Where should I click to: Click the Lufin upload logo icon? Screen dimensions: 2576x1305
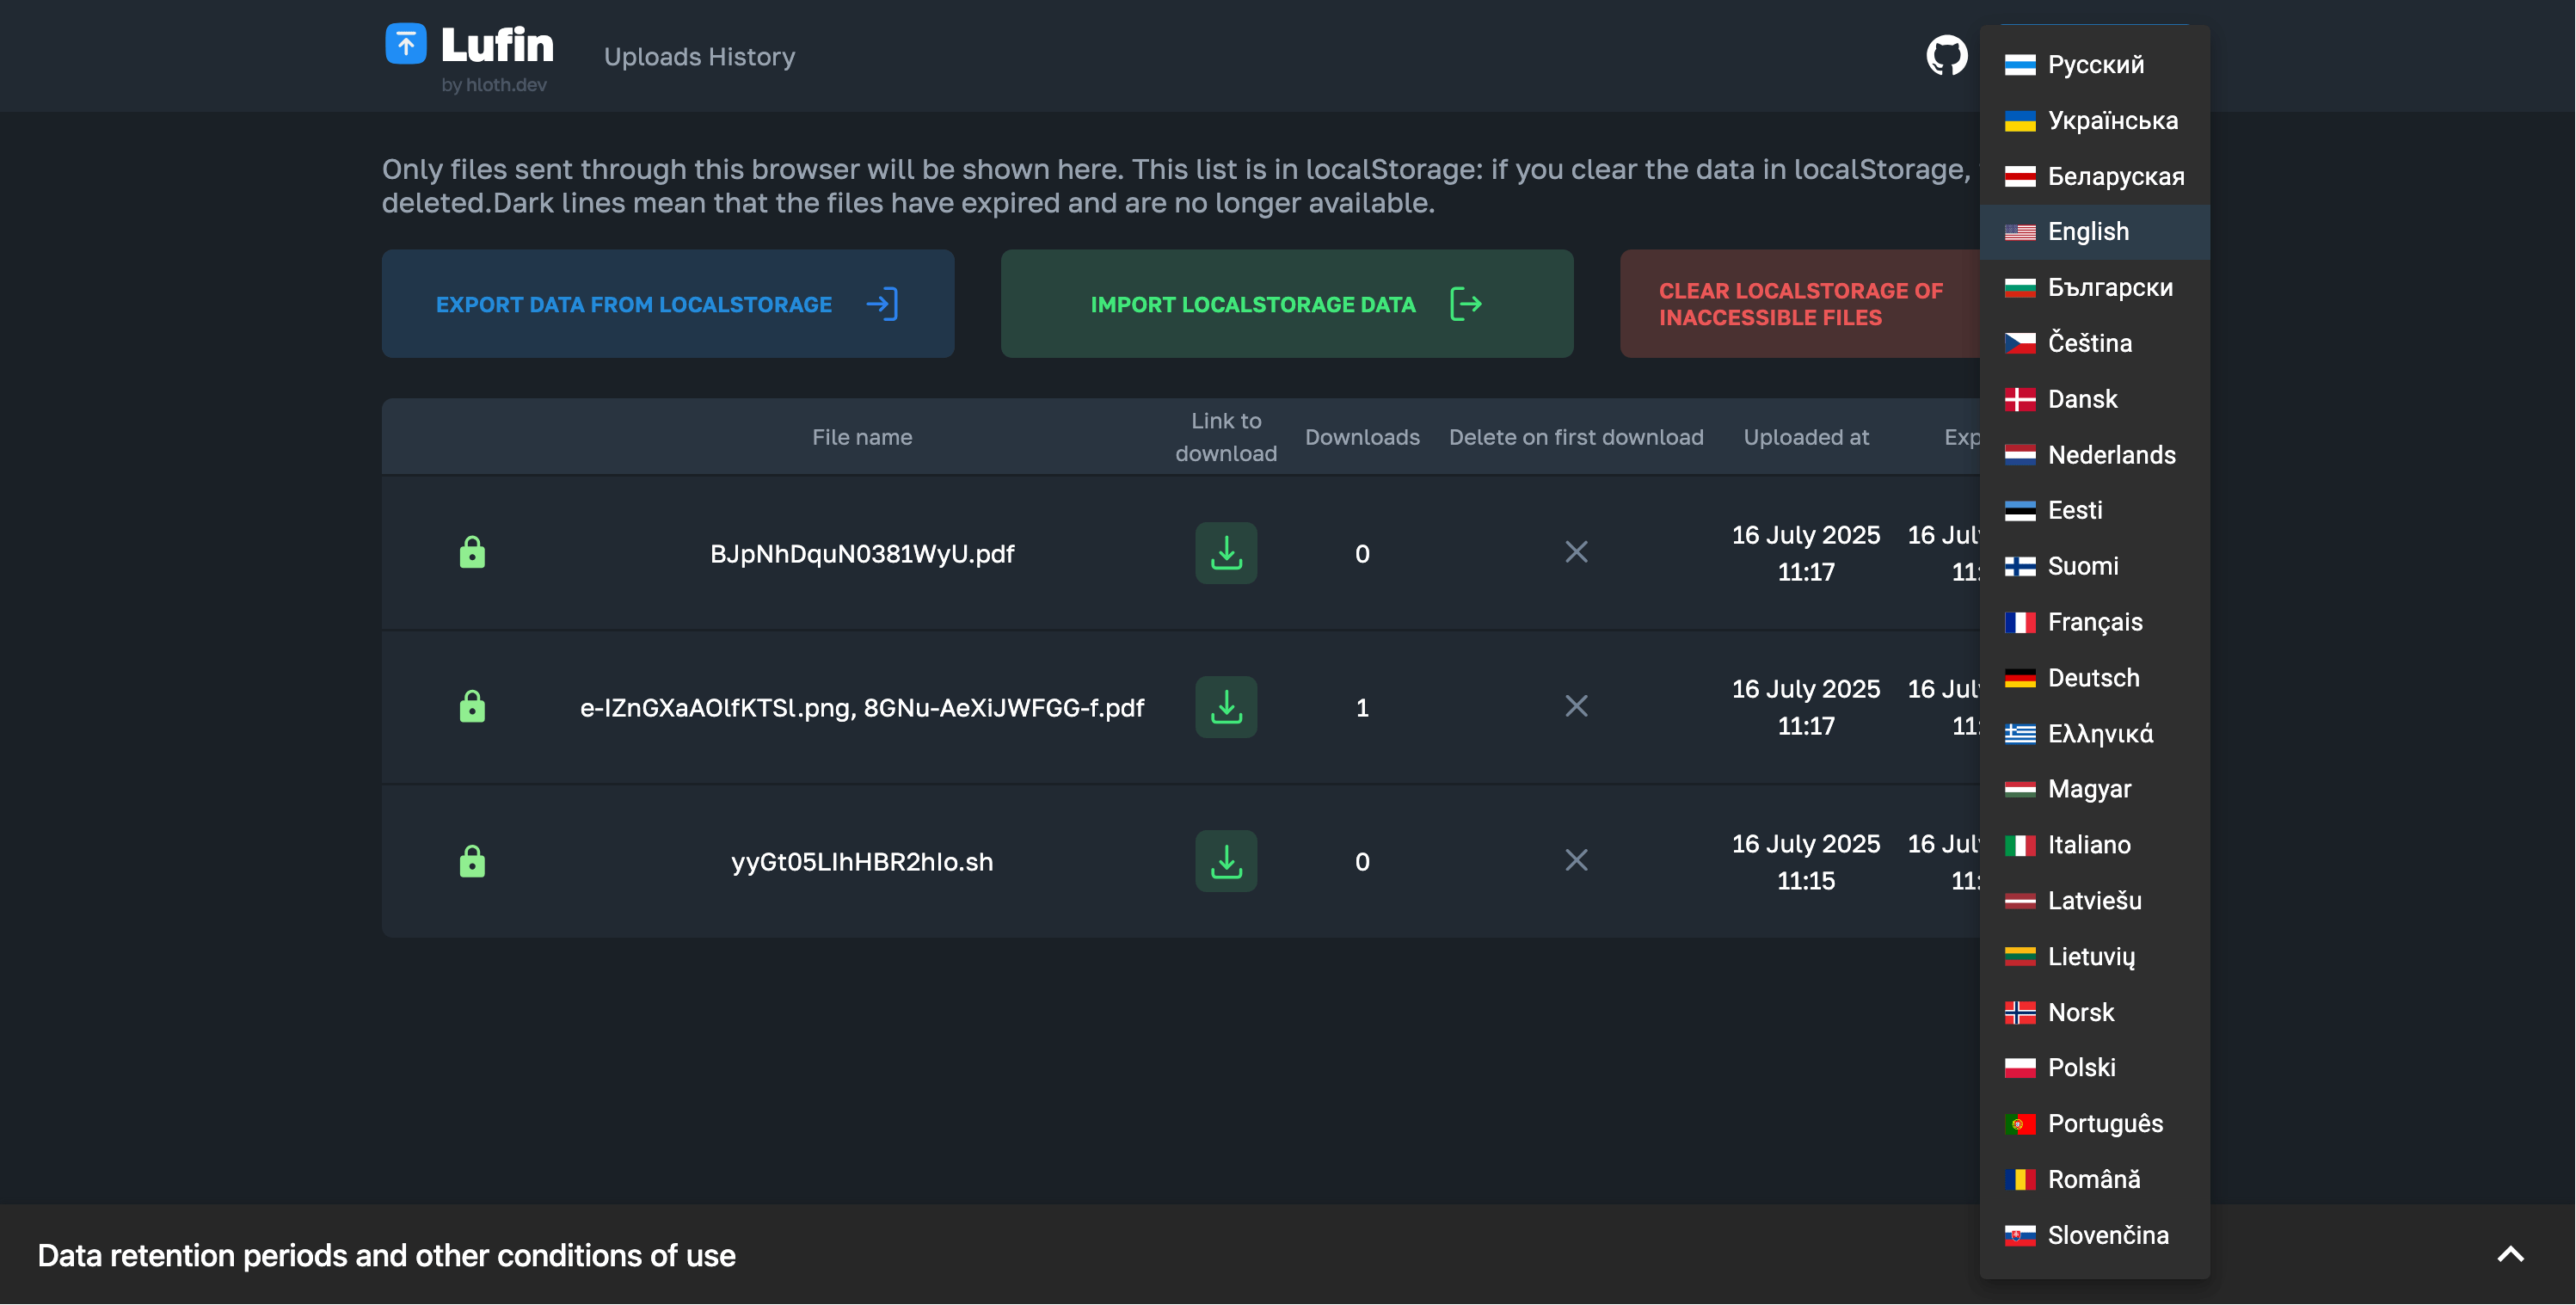(405, 45)
